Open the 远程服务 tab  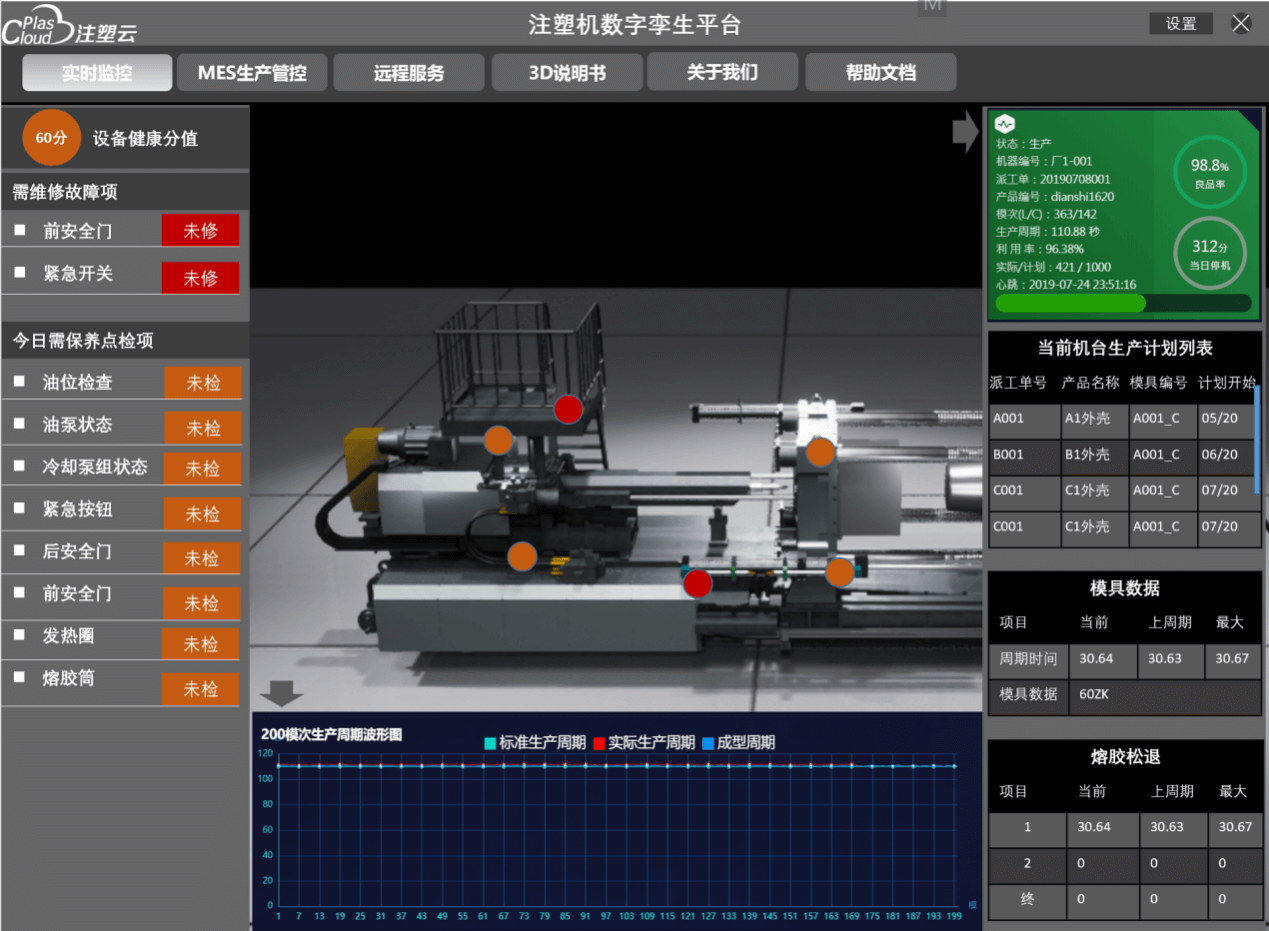[409, 73]
